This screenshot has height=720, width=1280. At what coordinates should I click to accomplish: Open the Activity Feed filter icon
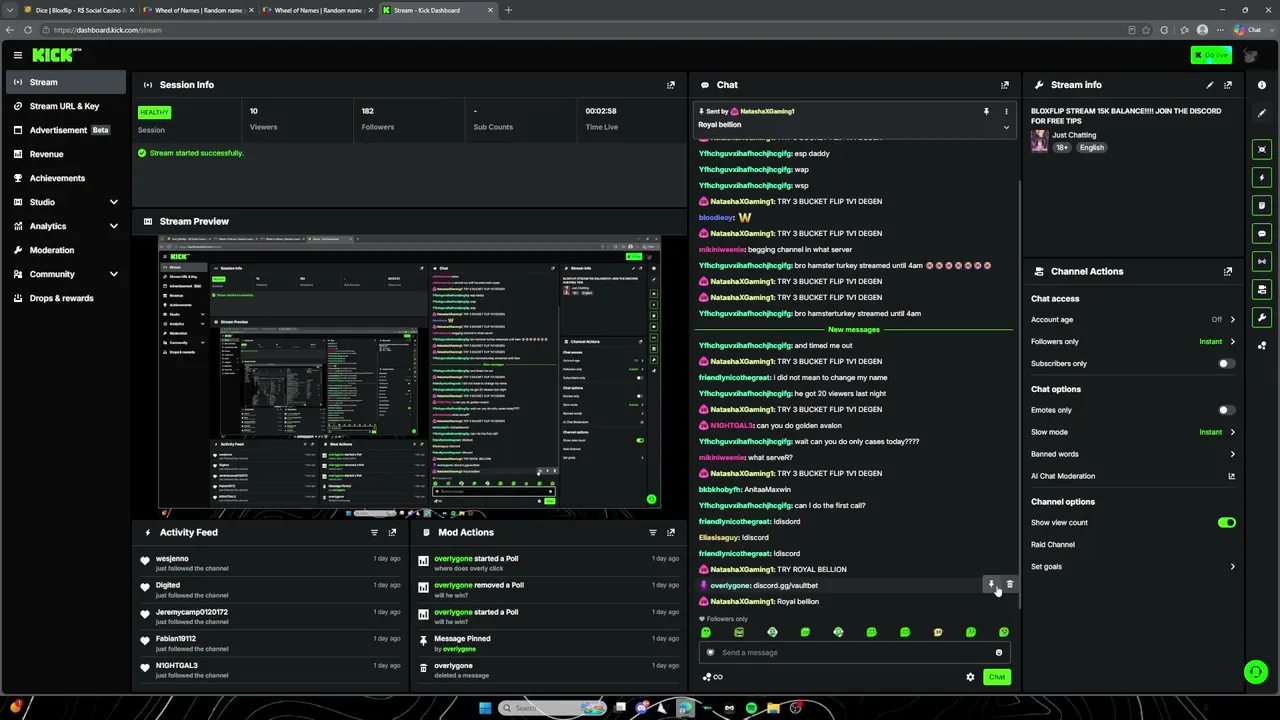click(x=374, y=532)
